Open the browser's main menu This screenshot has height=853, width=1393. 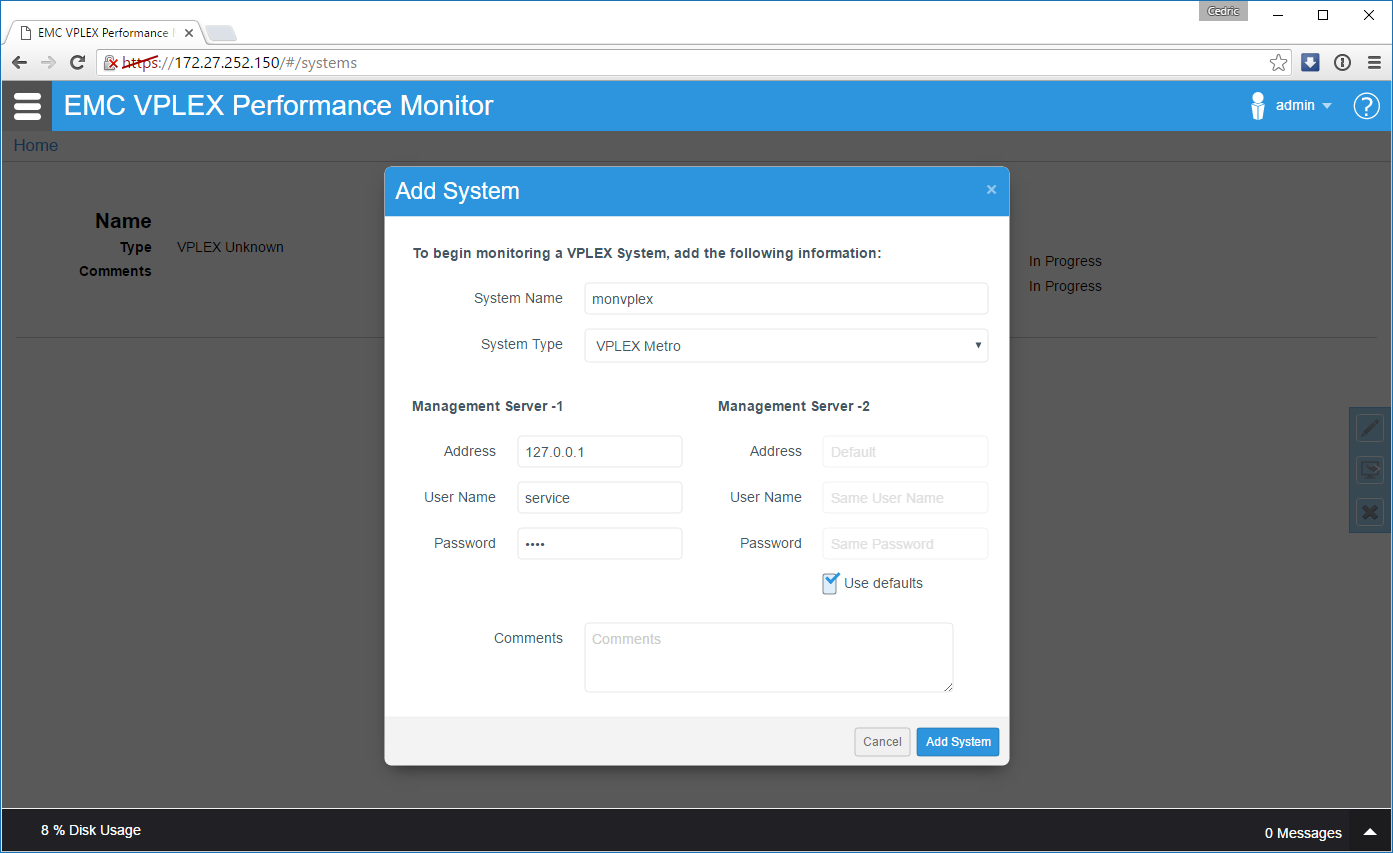click(1374, 63)
